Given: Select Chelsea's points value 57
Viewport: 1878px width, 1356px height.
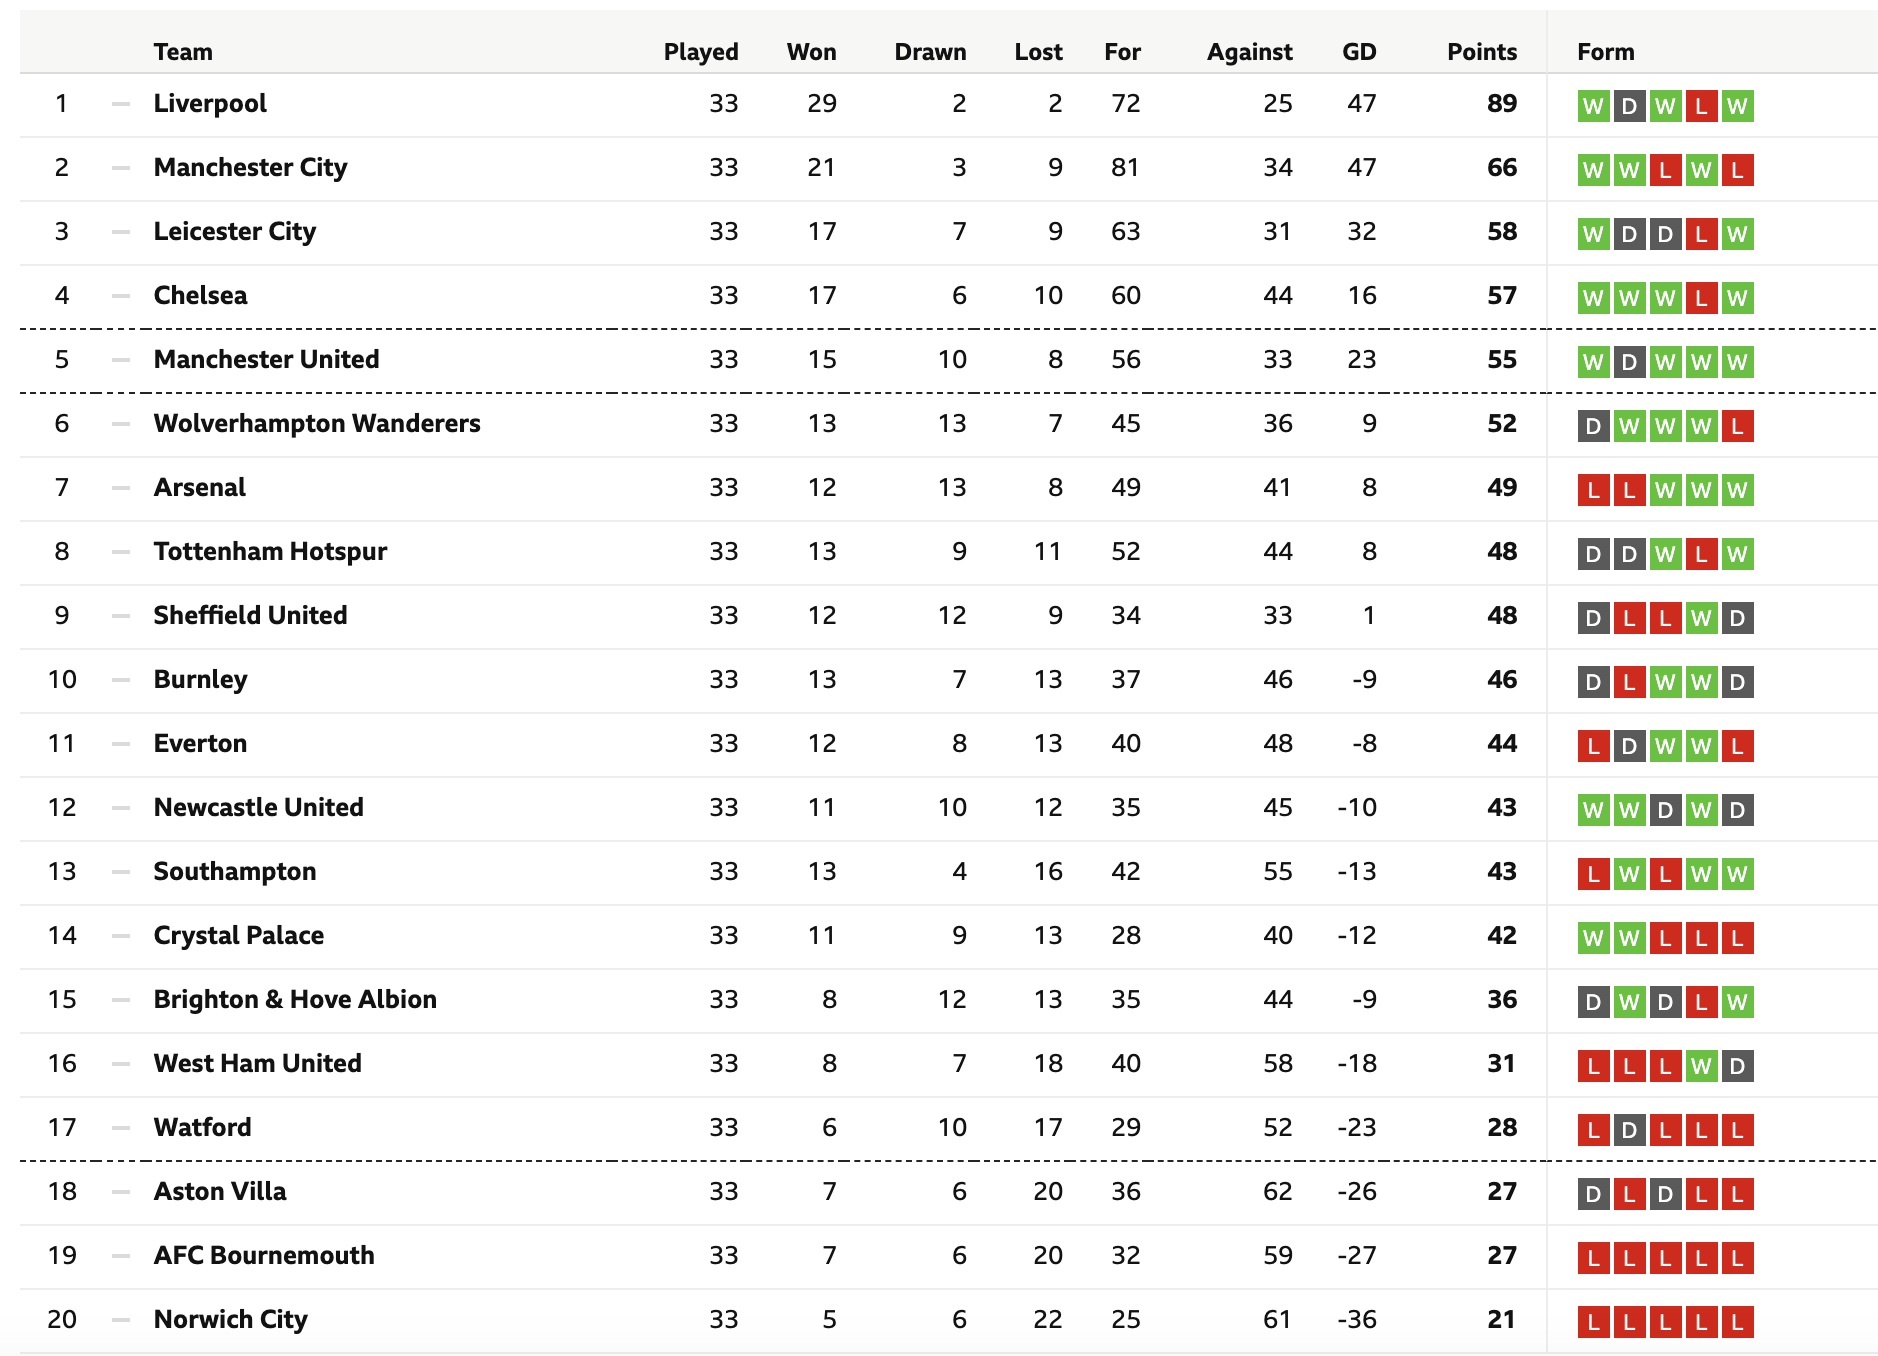Looking at the screenshot, I should 1502,295.
